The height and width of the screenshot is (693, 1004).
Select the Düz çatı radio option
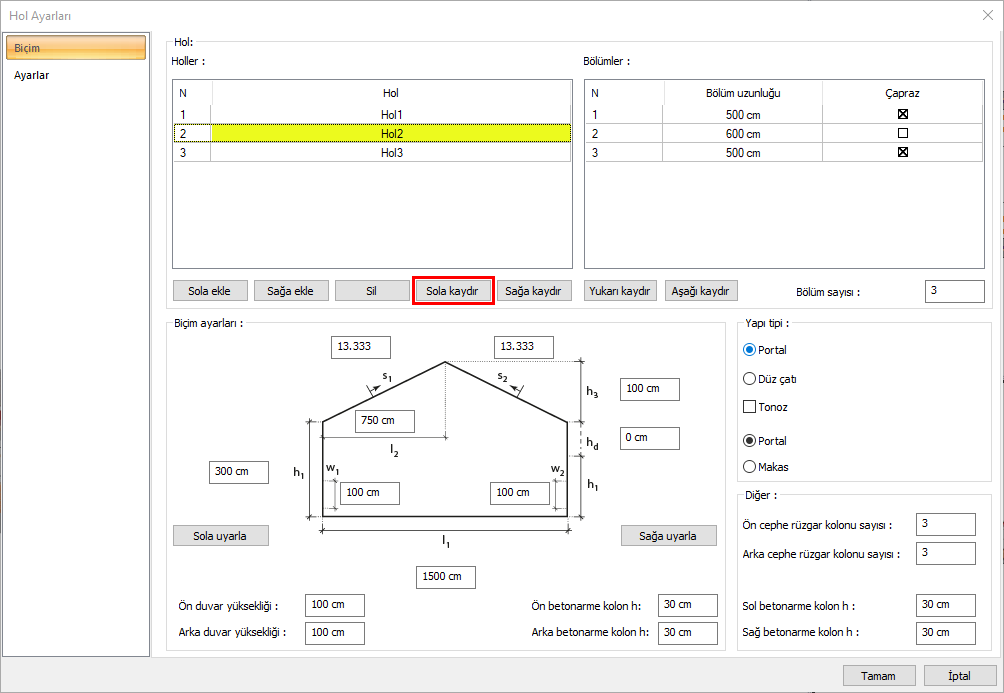click(749, 379)
